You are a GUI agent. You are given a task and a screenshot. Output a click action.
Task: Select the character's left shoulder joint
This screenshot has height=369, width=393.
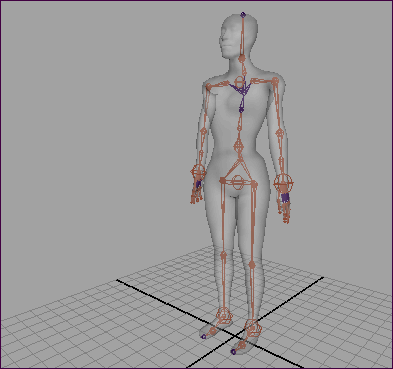pos(275,81)
